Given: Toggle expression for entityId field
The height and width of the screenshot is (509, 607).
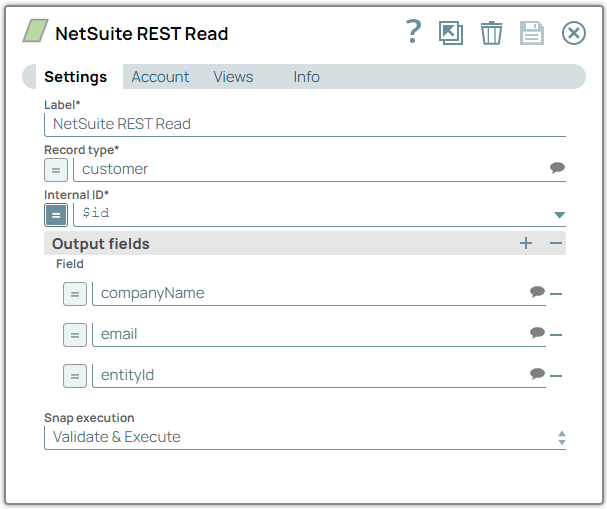Looking at the screenshot, I should (75, 376).
